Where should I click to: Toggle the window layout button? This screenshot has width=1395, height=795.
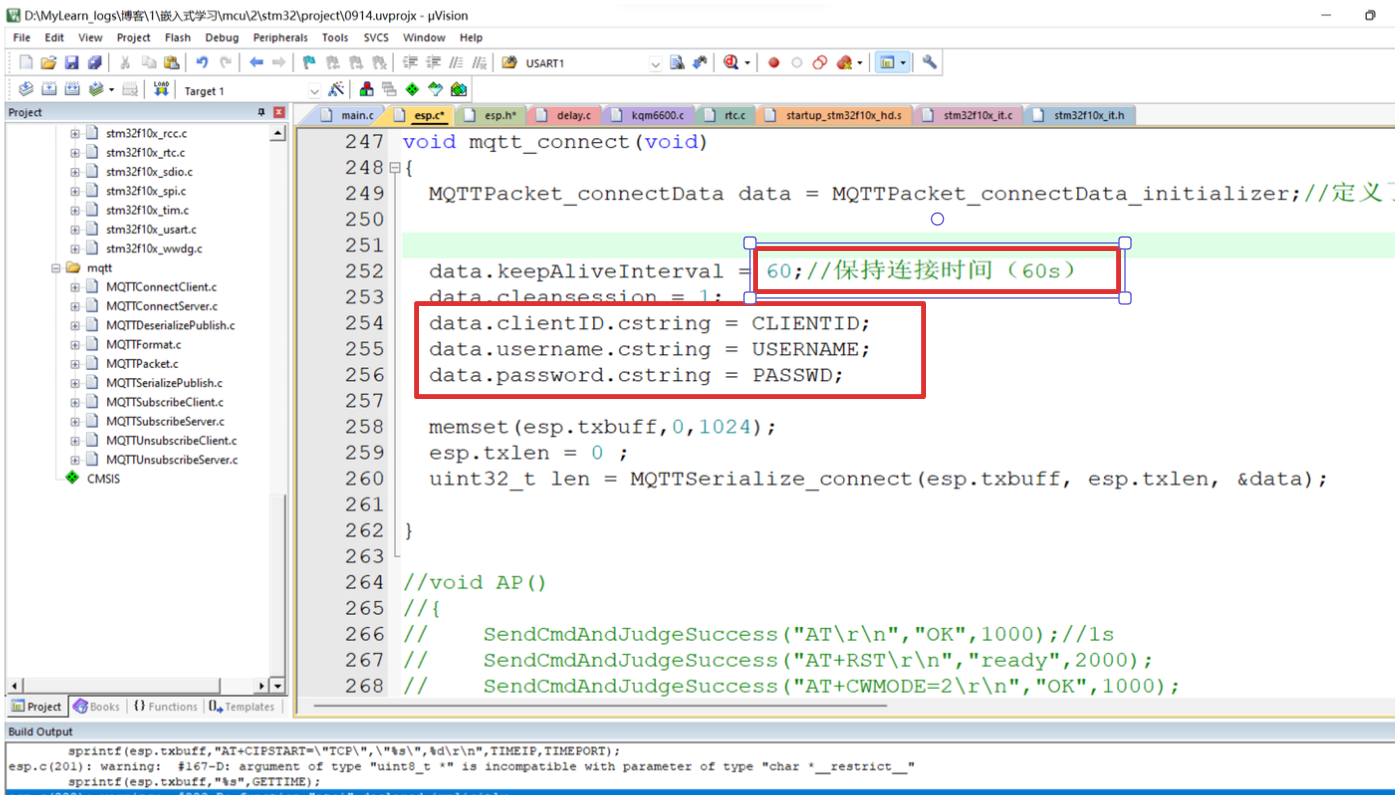click(x=887, y=62)
